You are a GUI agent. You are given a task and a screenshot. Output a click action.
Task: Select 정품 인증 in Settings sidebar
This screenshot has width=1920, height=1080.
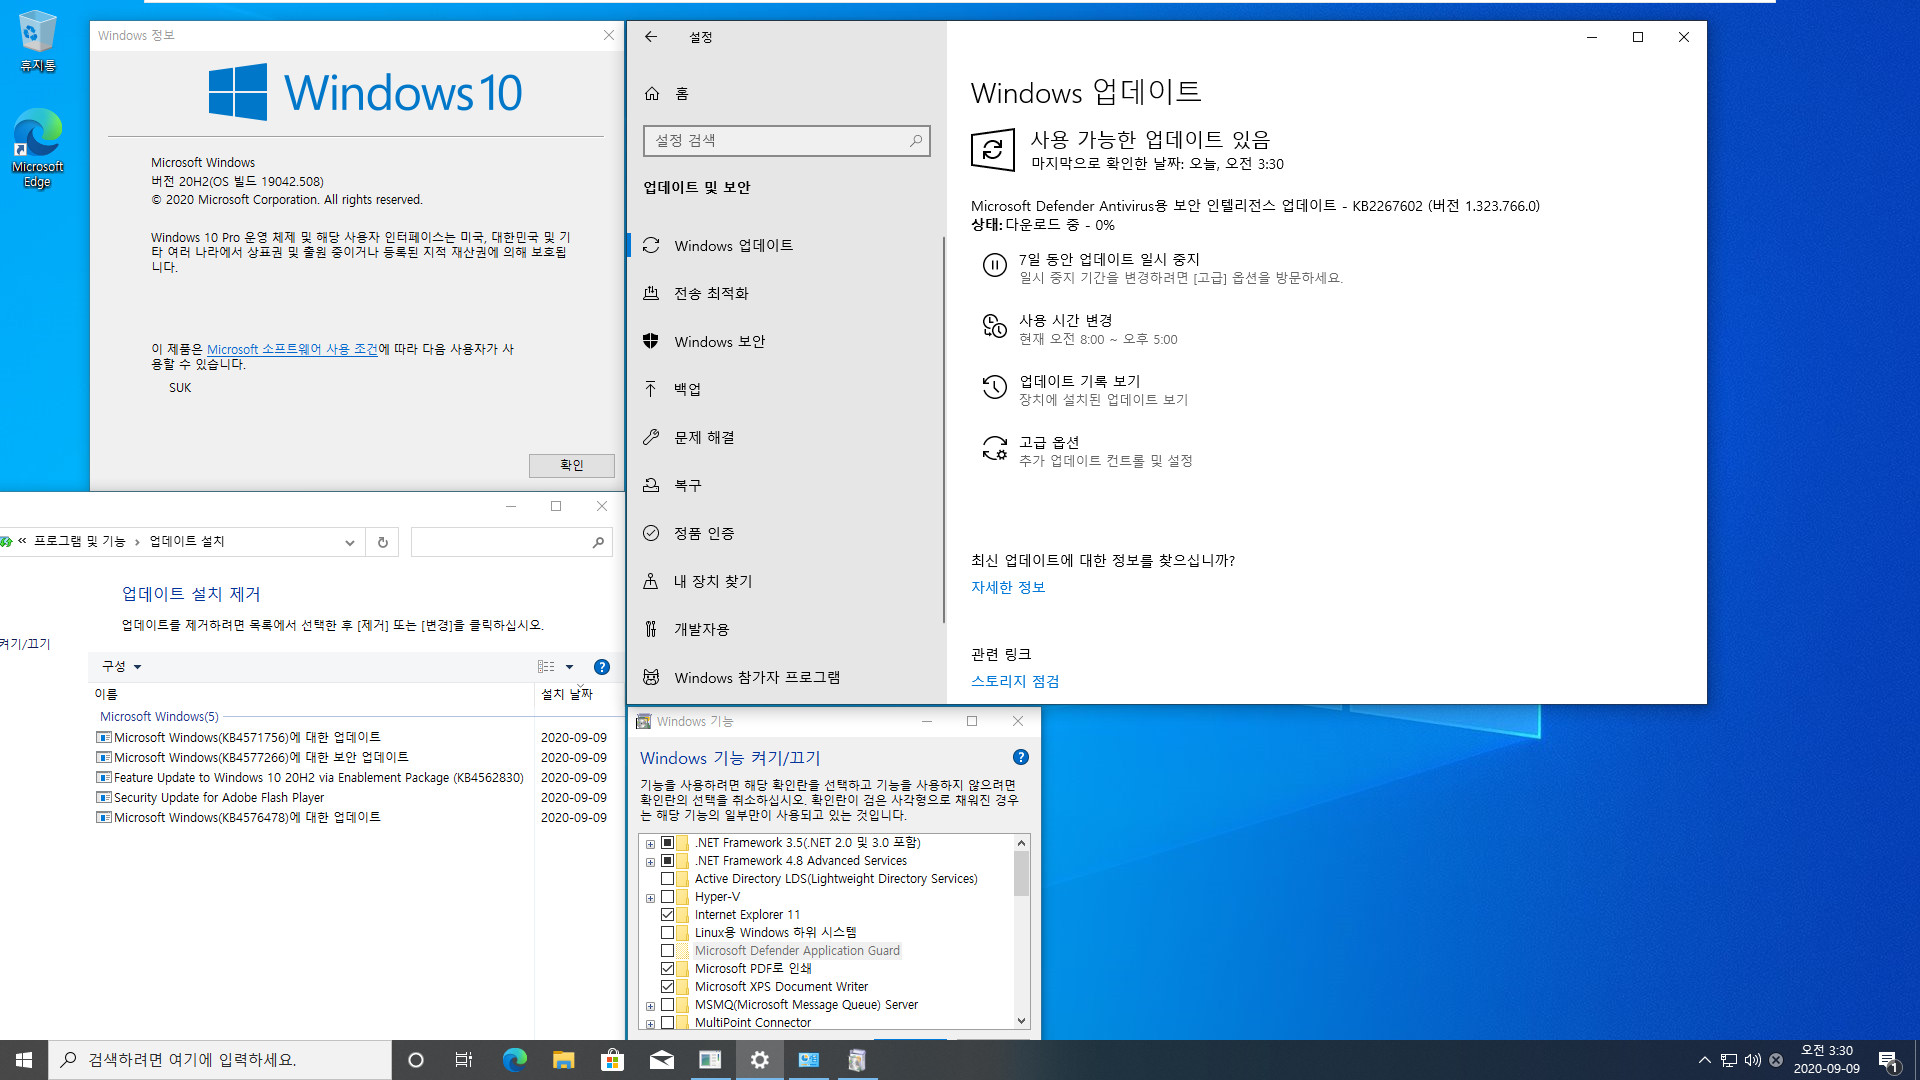click(x=784, y=534)
